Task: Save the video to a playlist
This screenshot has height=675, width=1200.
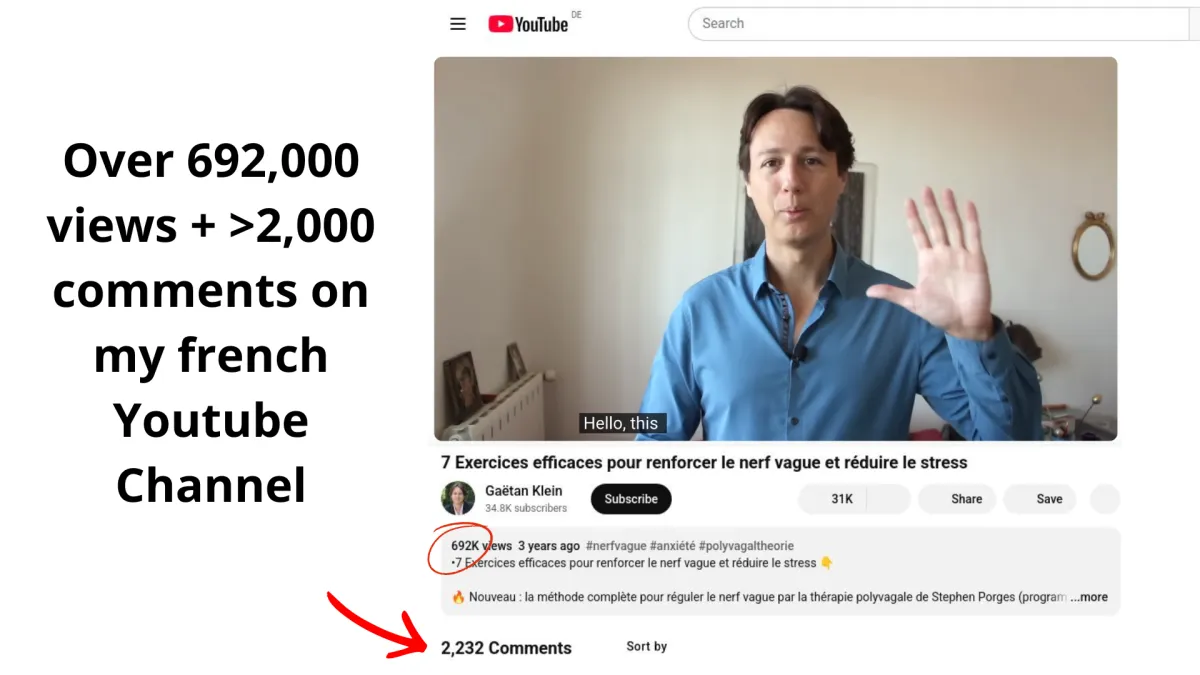Action: coord(1040,499)
